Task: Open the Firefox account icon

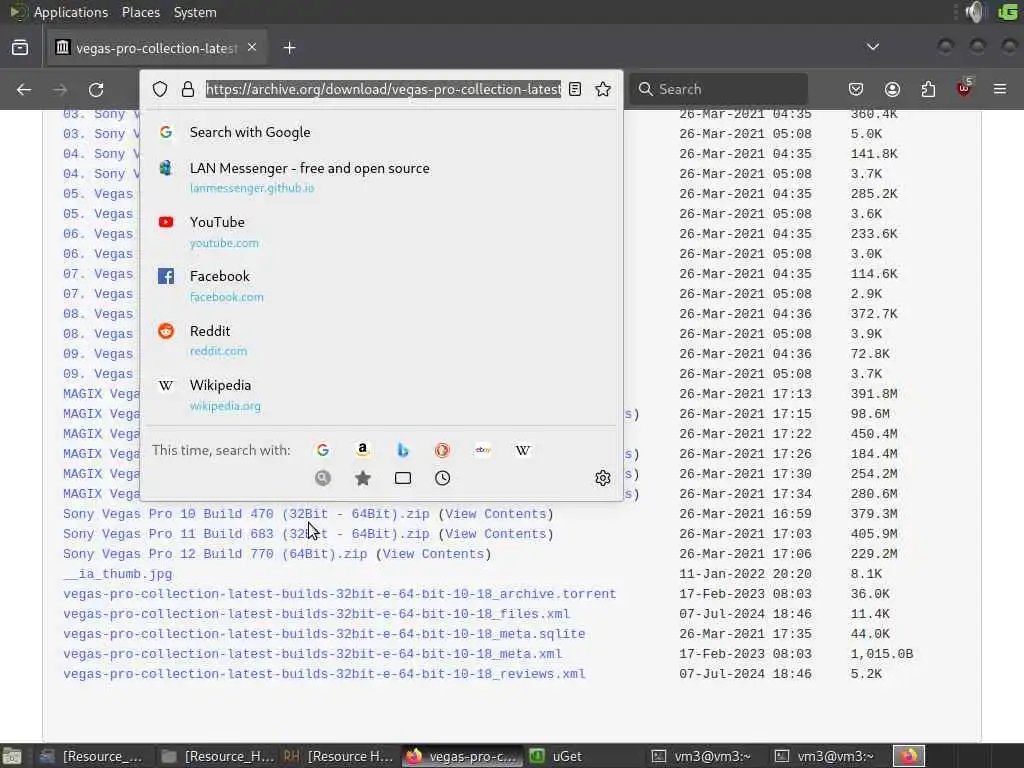Action: [x=892, y=89]
